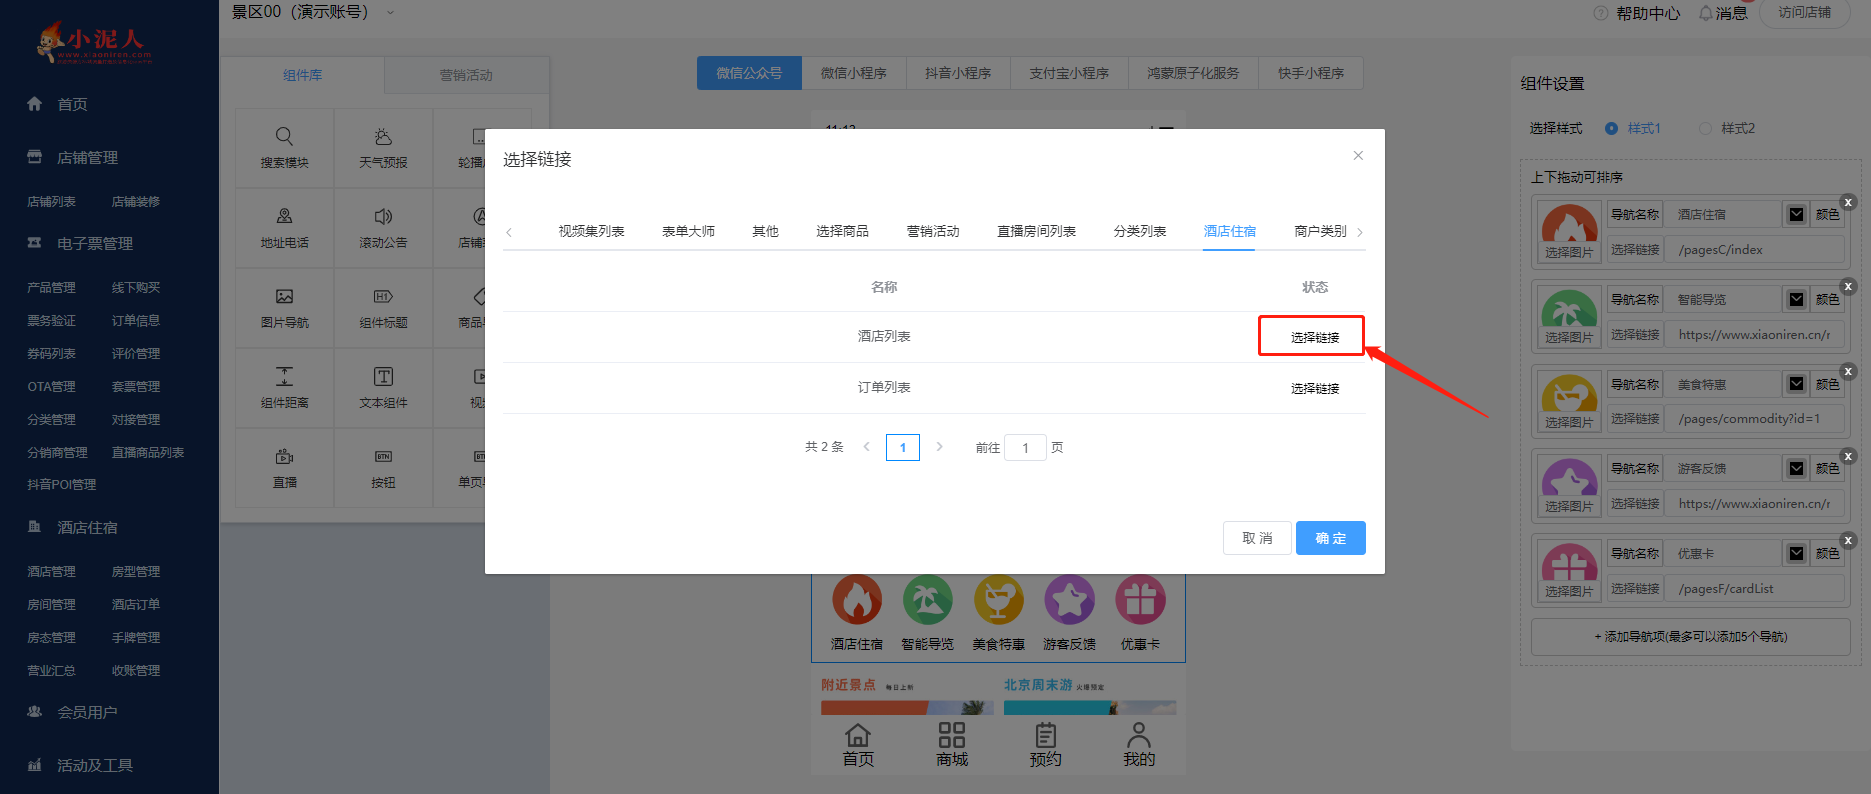
Task: Select the text component (文本组件) icon
Action: (383, 377)
